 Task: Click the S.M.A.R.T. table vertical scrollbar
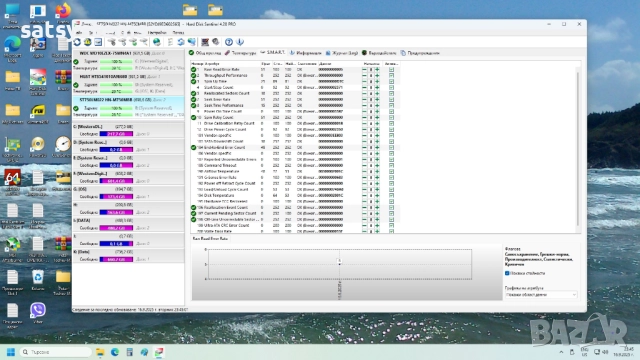coord(577,148)
